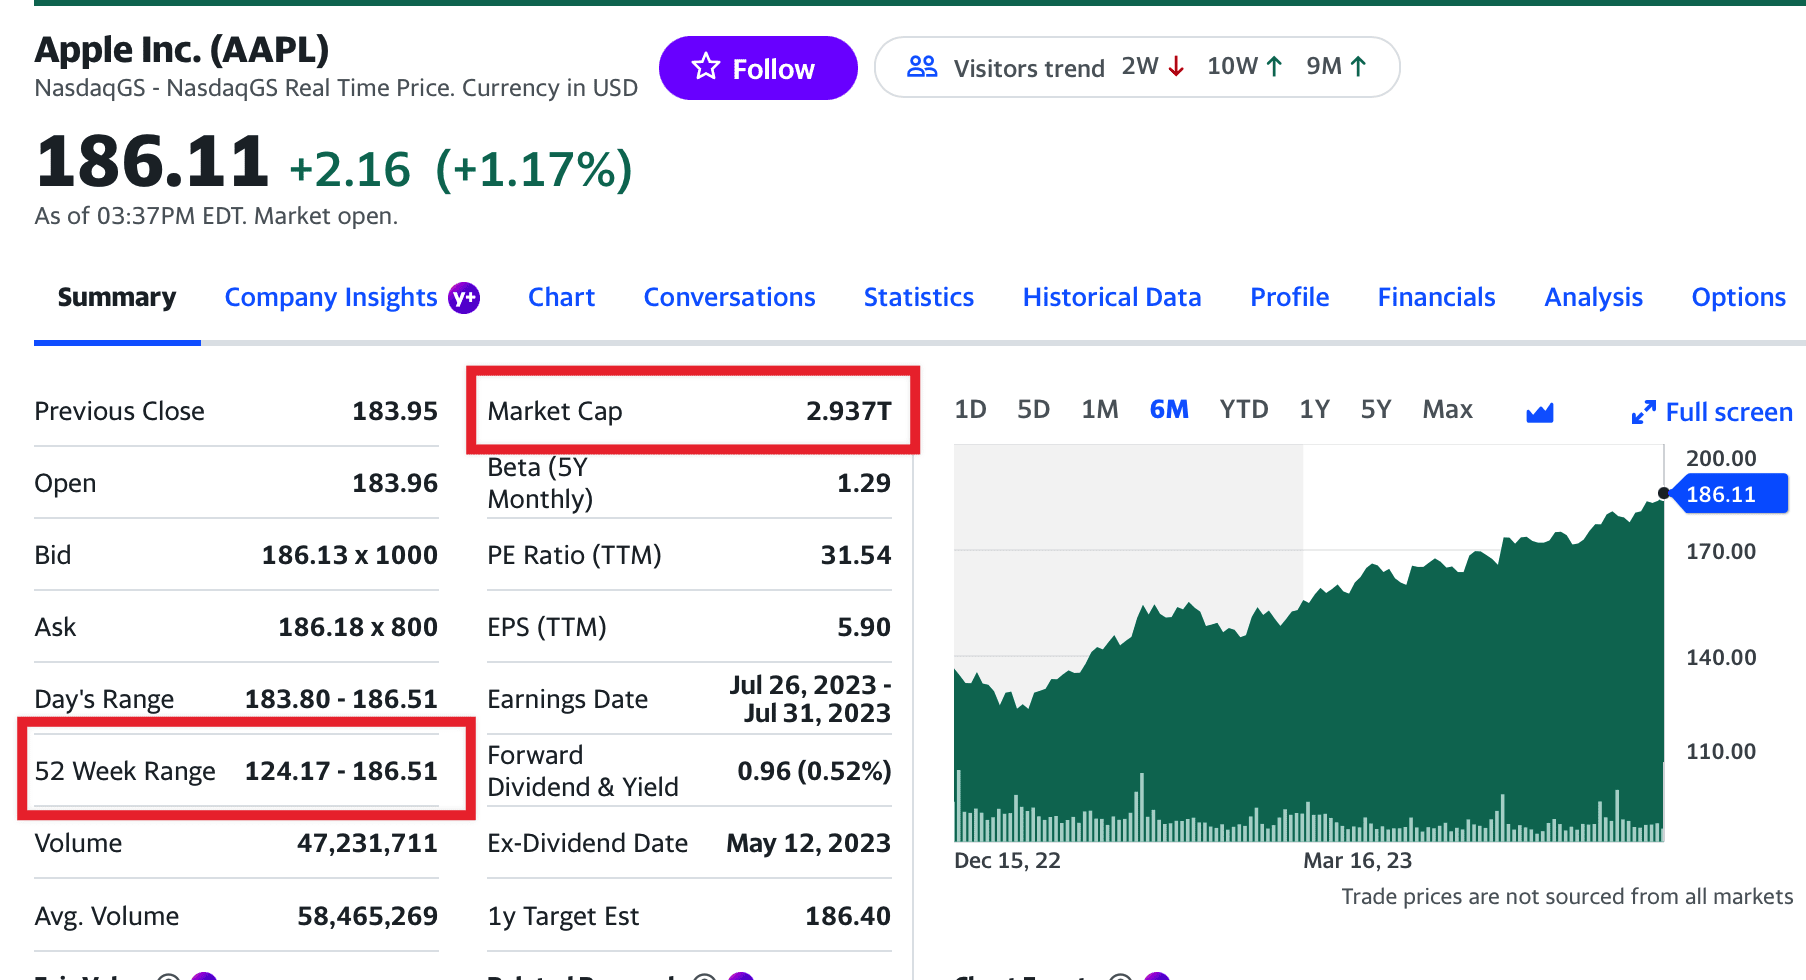This screenshot has width=1806, height=980.
Task: Click the 186.11 price marker on chart
Action: tap(1729, 494)
